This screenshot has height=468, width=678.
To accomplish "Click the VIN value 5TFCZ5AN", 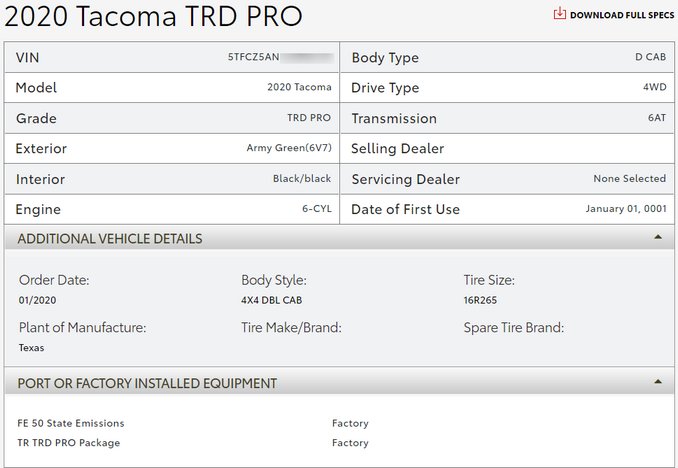I will pyautogui.click(x=253, y=57).
